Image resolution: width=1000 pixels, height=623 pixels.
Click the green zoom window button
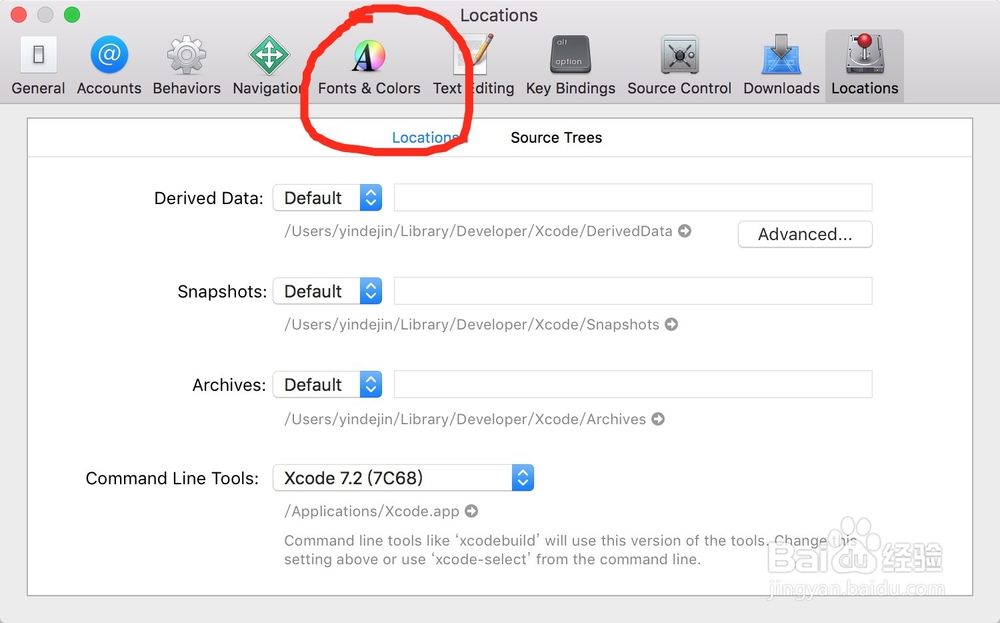pyautogui.click(x=72, y=15)
